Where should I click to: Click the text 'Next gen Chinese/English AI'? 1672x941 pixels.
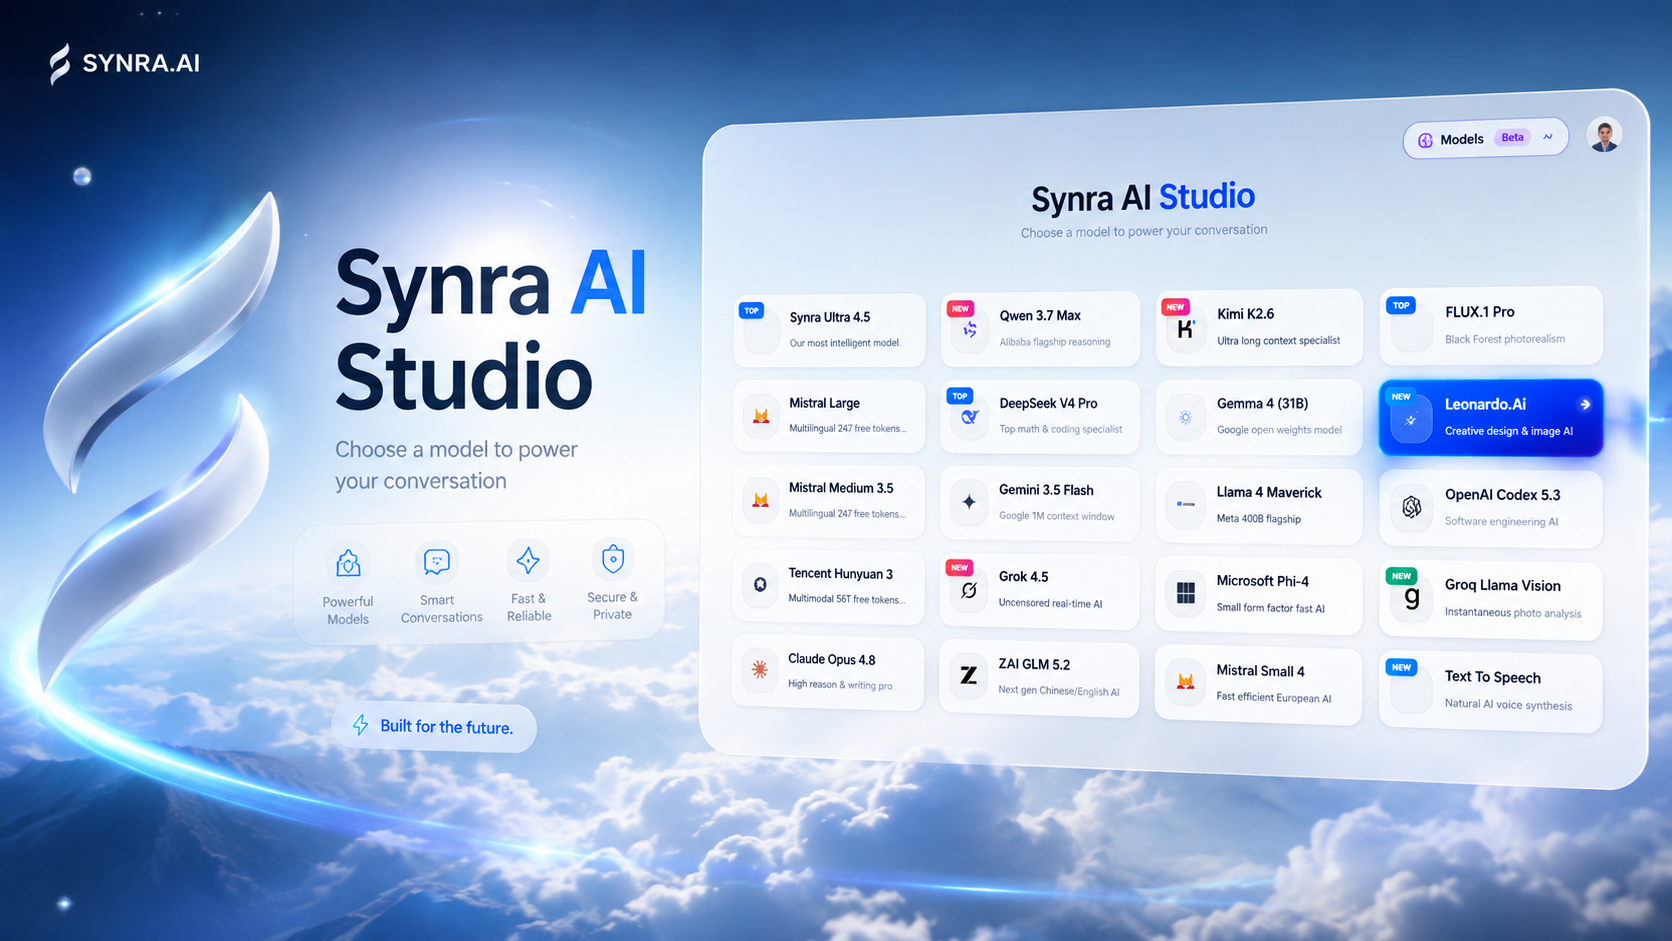click(1058, 691)
